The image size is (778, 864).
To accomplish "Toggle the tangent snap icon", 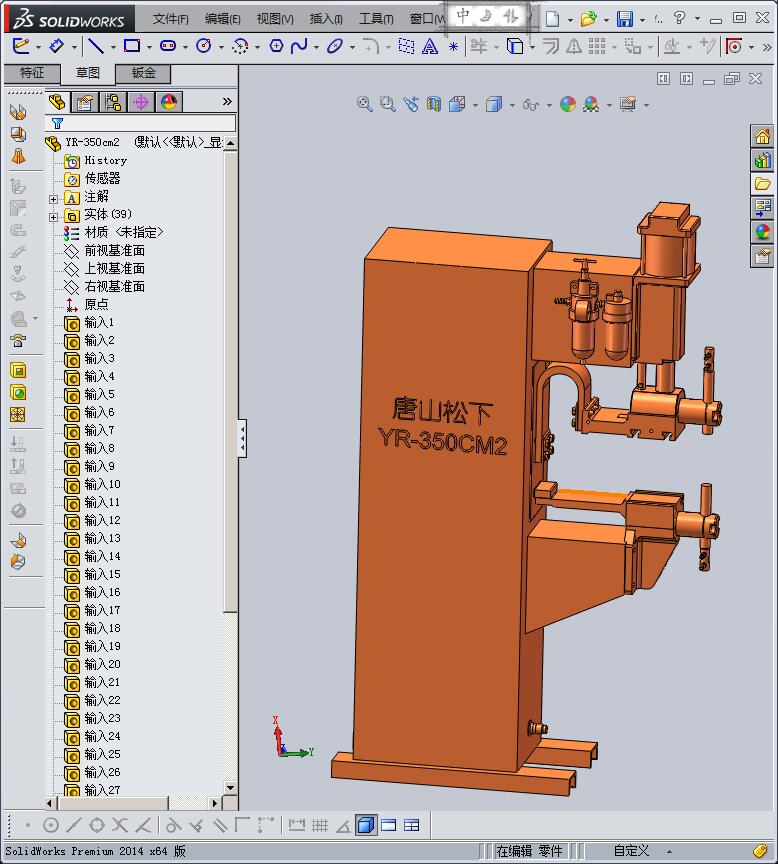I will (x=173, y=825).
